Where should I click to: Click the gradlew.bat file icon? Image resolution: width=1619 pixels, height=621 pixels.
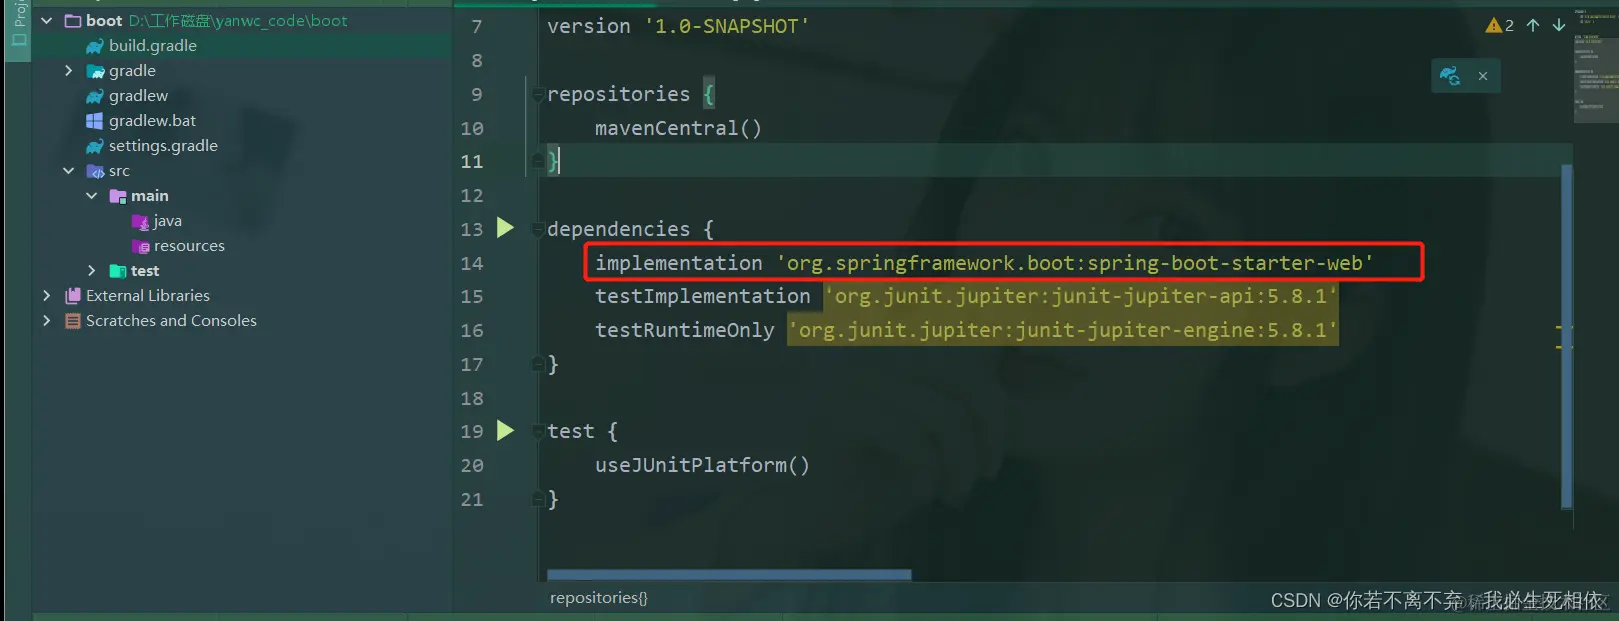(x=95, y=121)
